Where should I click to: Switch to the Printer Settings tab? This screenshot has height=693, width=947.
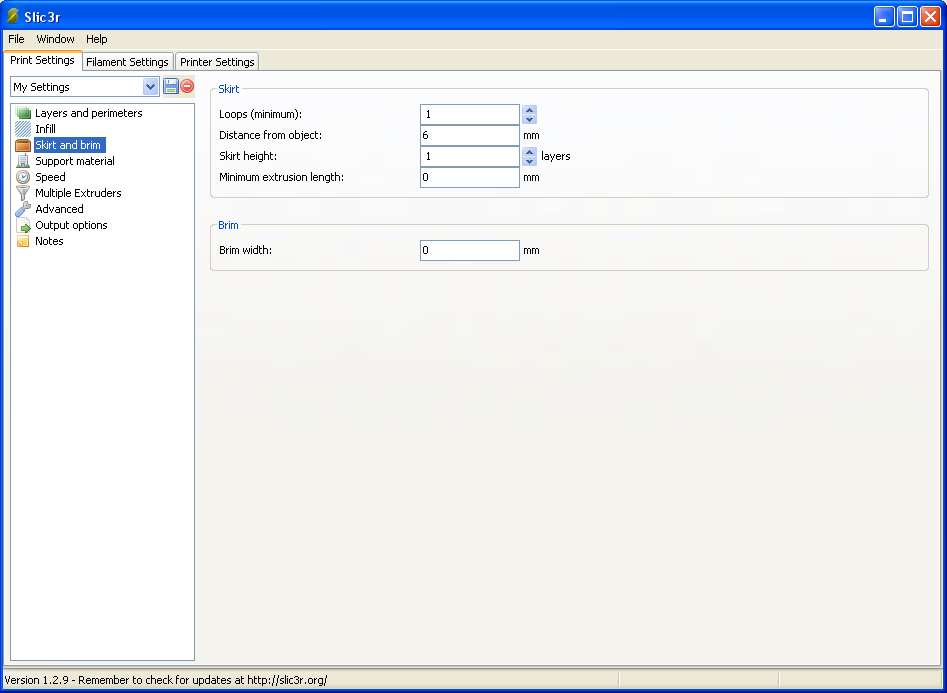point(217,62)
